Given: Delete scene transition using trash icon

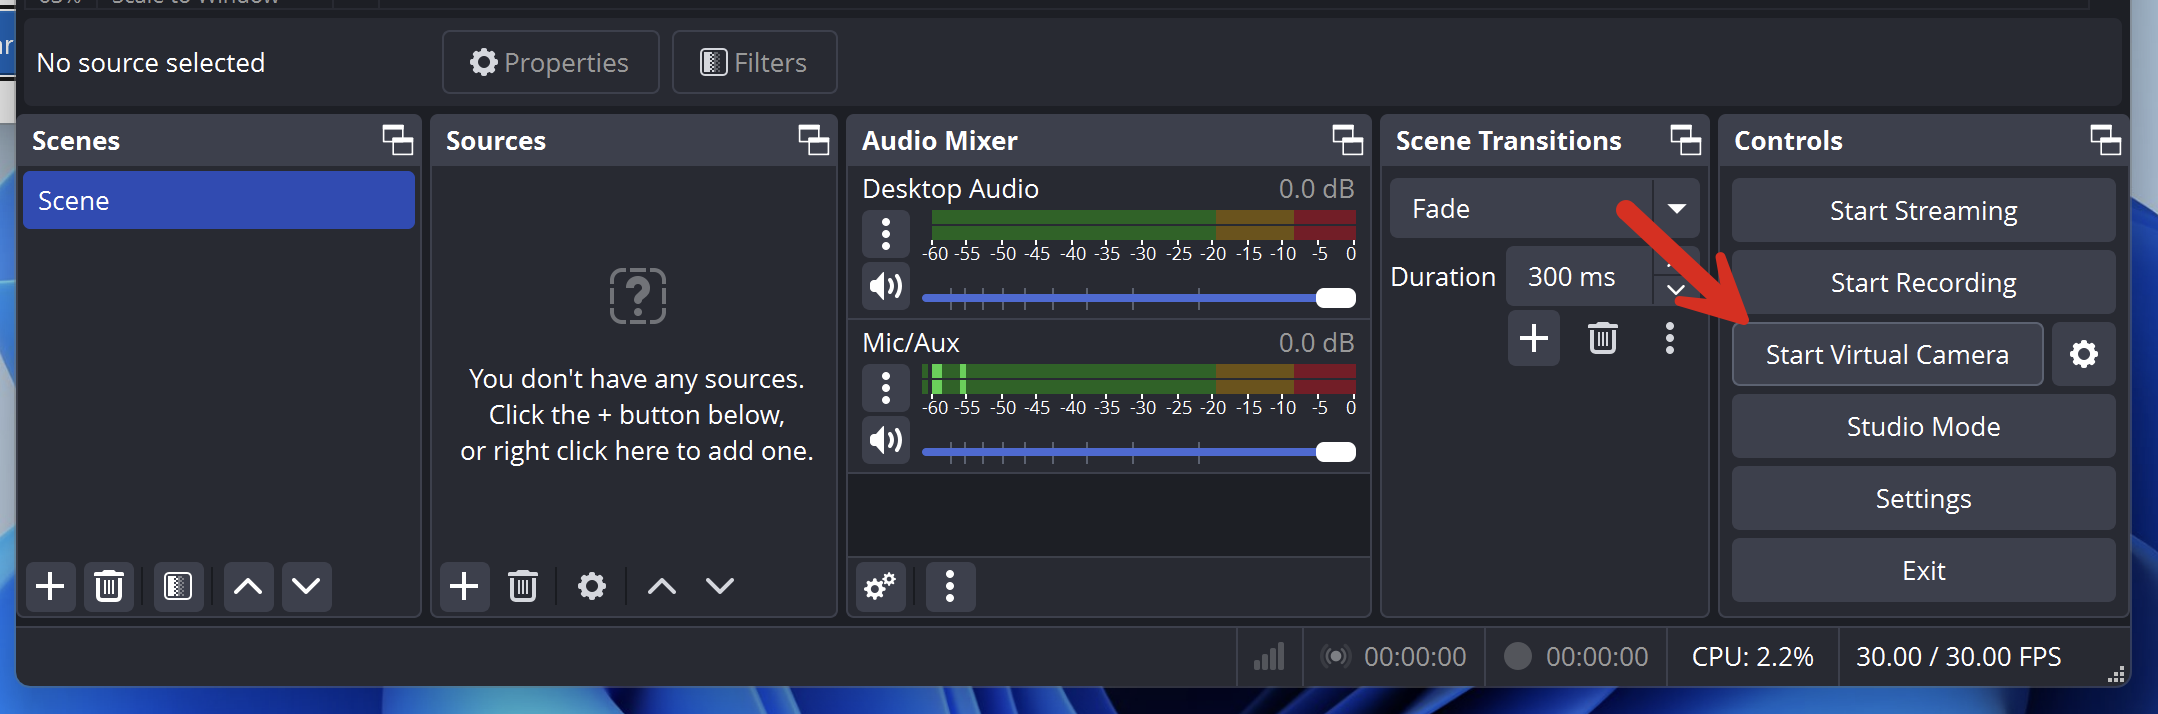Looking at the screenshot, I should (x=1602, y=338).
